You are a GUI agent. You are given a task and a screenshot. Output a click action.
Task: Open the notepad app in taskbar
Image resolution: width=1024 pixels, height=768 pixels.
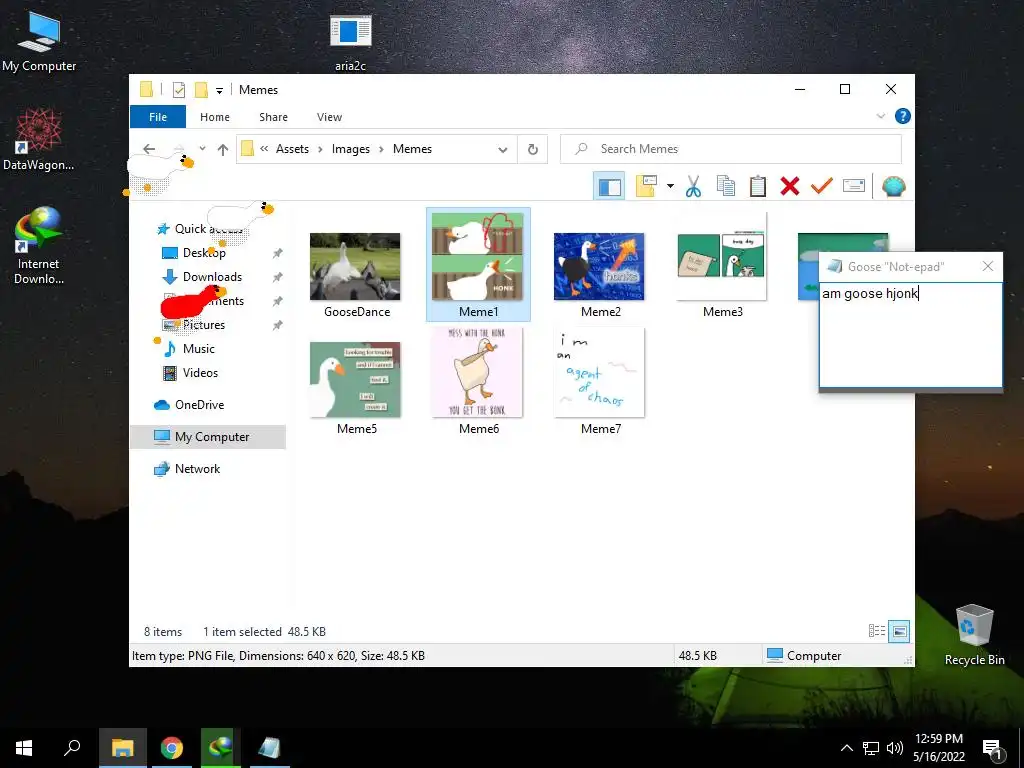(269, 748)
